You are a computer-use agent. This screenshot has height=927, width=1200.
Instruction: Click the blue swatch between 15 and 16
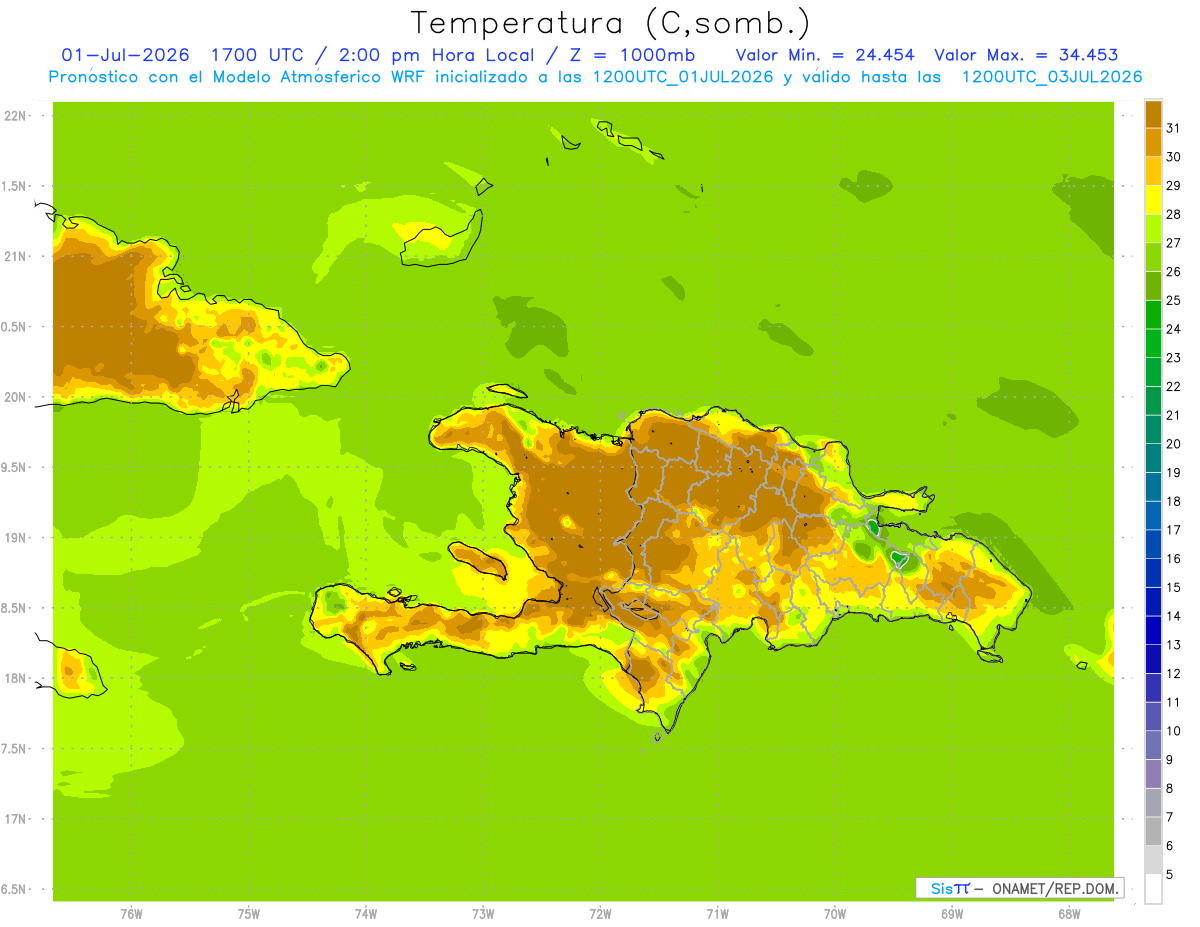1153,573
